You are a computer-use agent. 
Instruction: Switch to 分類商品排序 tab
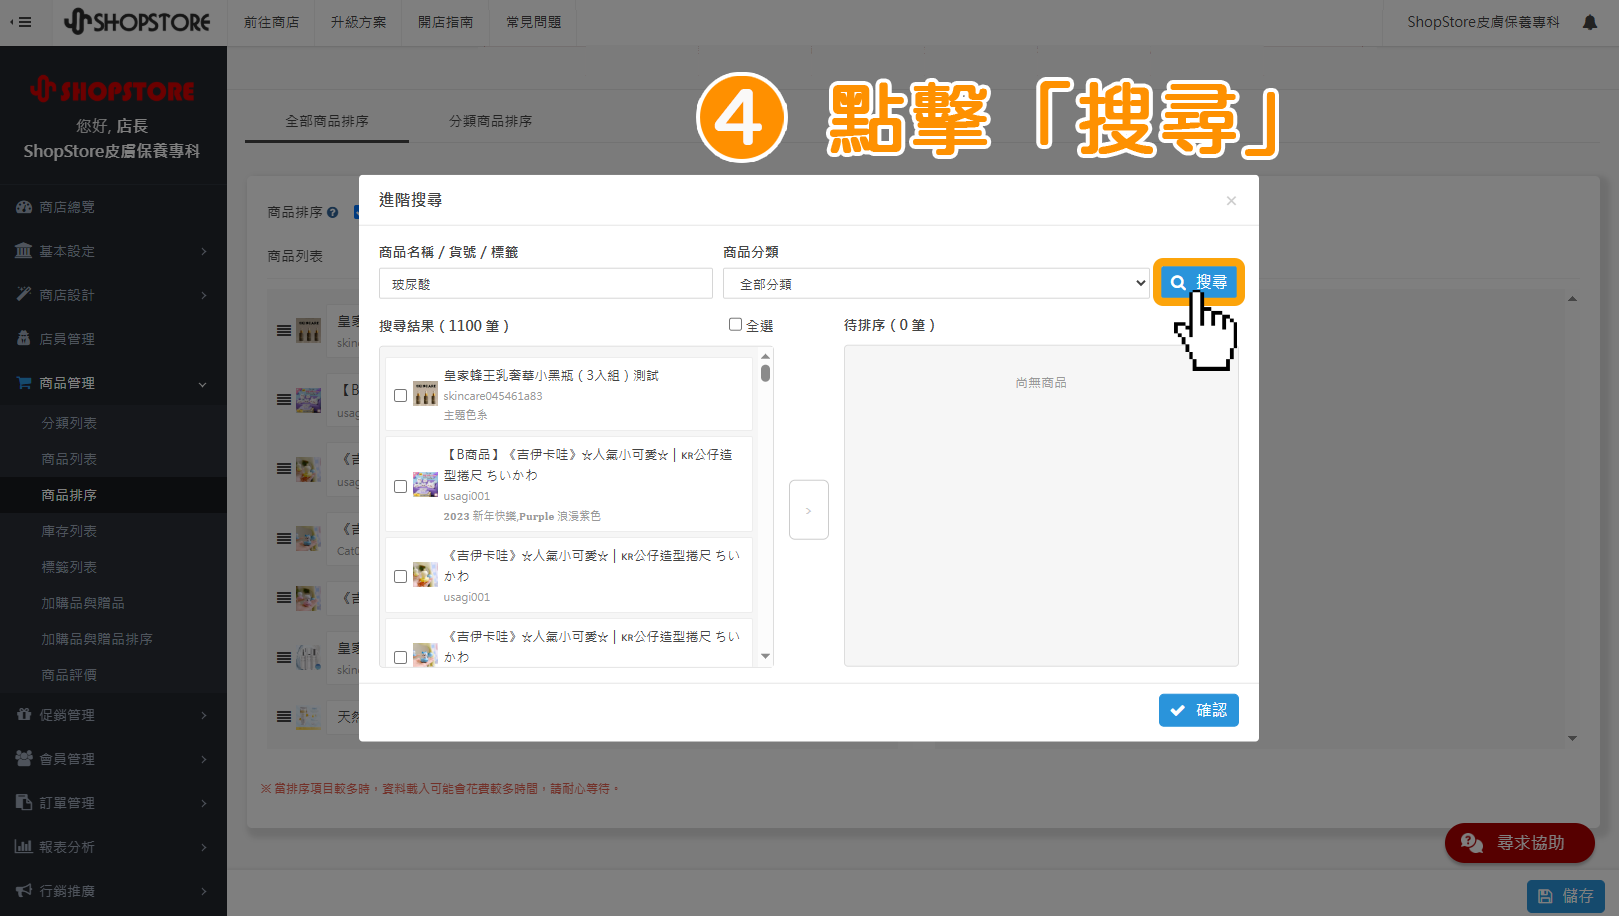point(490,121)
